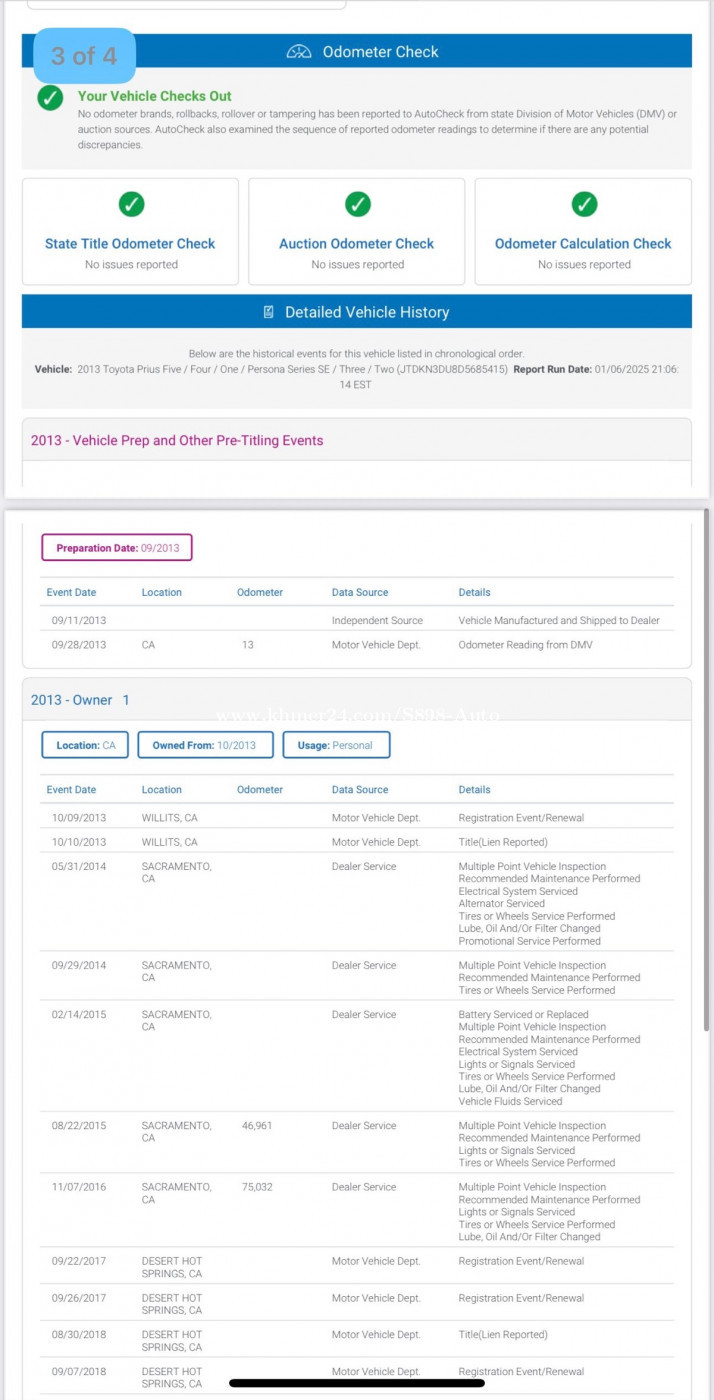Click the Location: CA badge

(x=85, y=745)
